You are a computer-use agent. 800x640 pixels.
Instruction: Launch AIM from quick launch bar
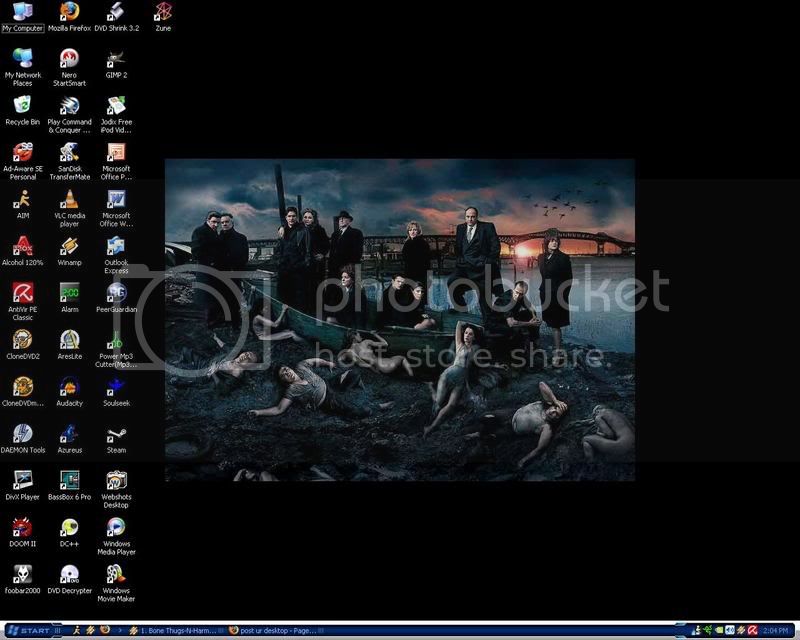point(77,630)
